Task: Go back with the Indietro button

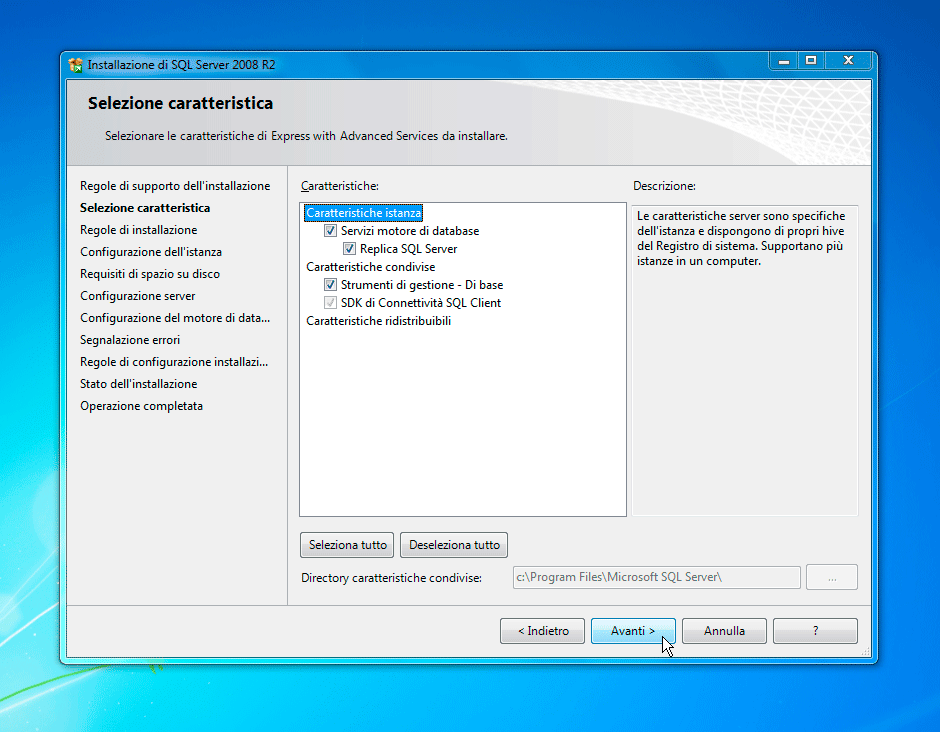Action: [x=543, y=631]
